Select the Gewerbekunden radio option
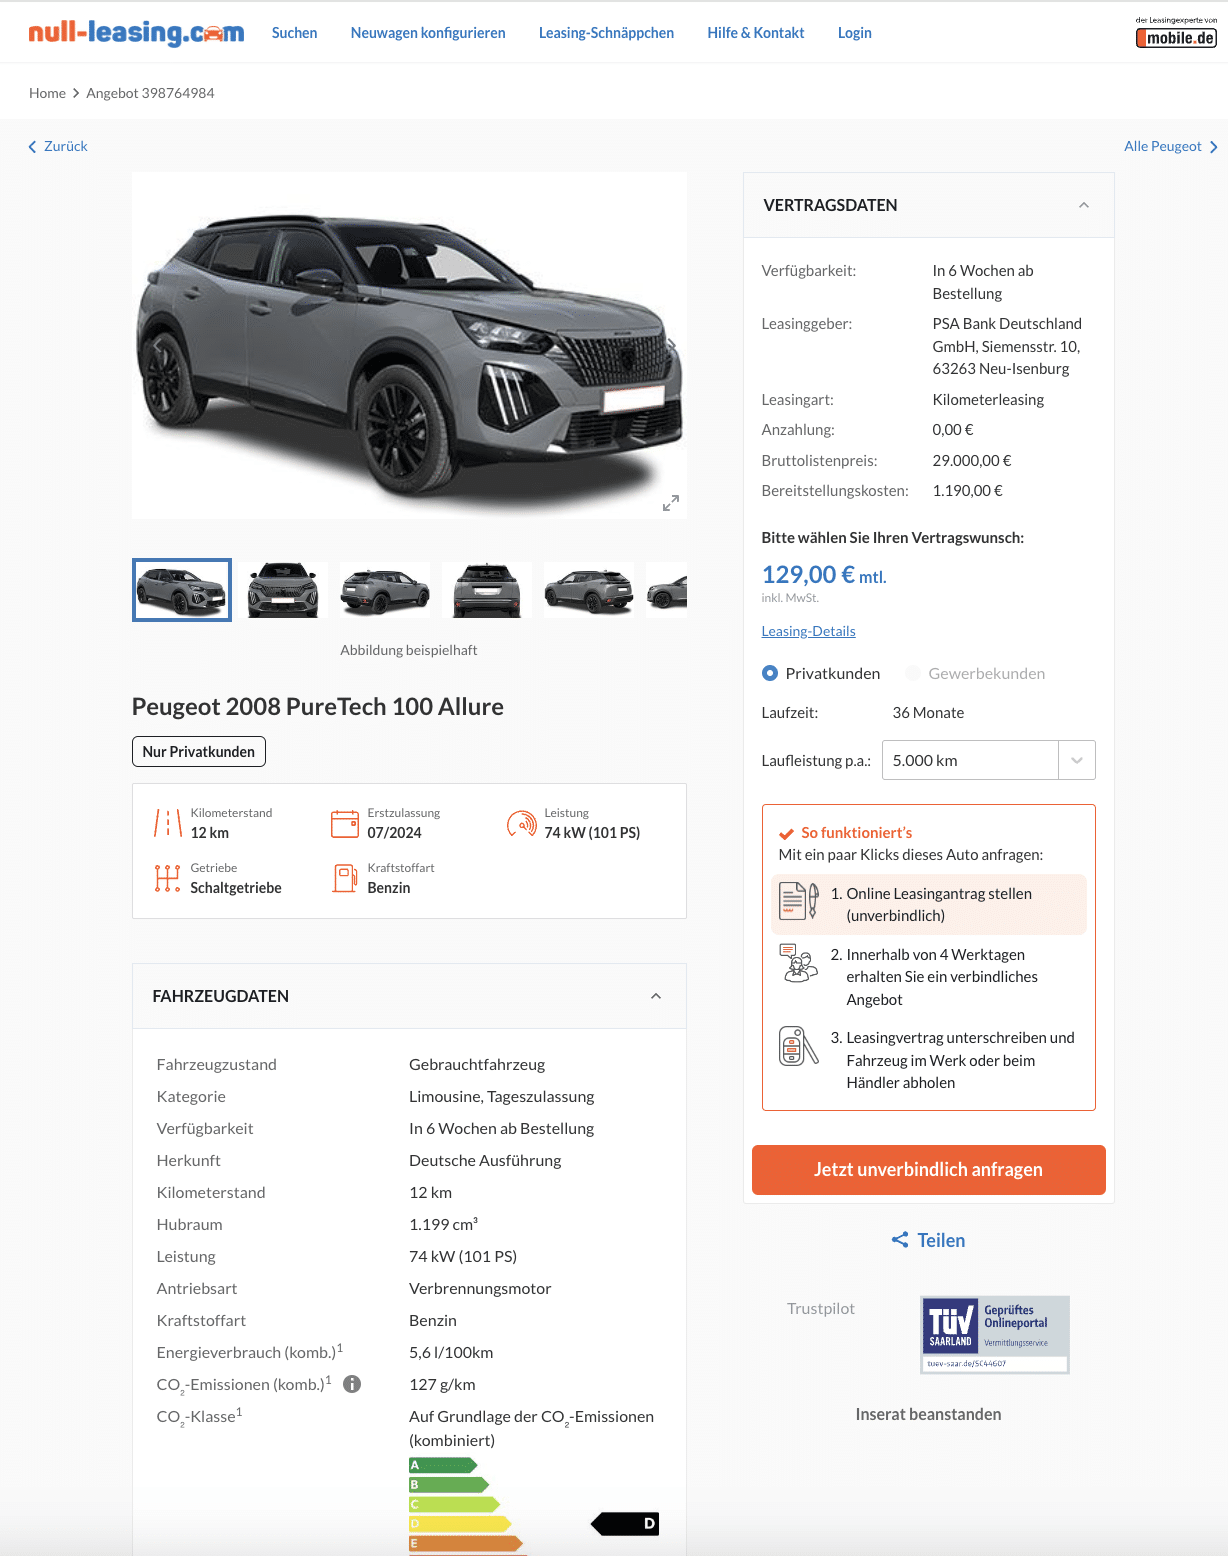 (913, 673)
